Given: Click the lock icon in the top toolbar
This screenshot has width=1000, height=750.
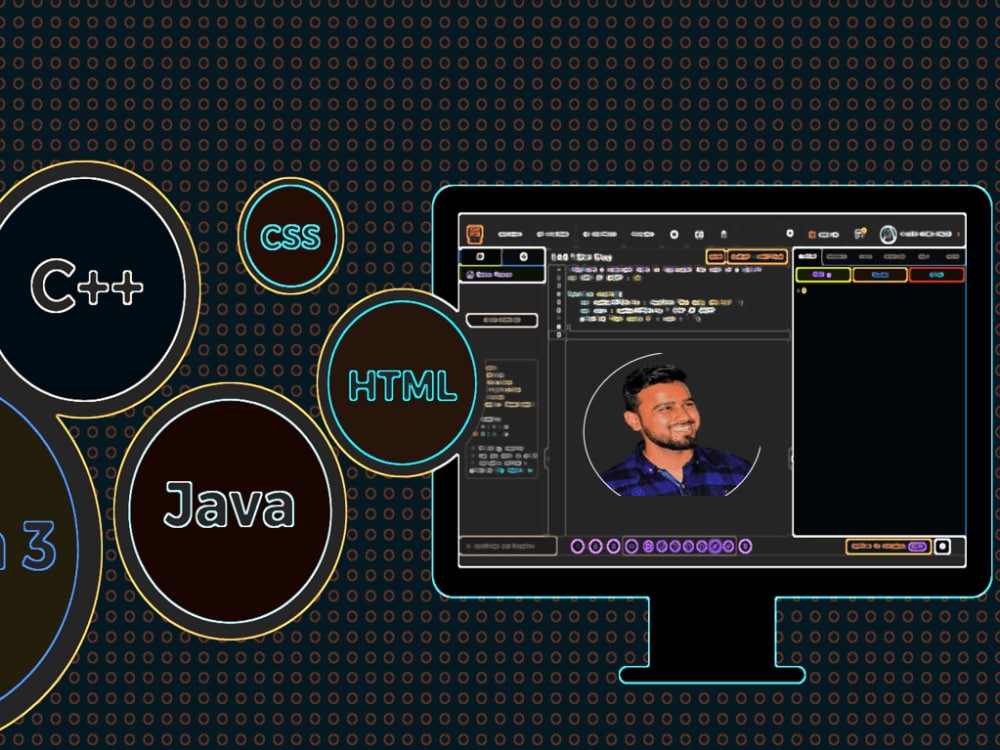Looking at the screenshot, I should point(723,231).
